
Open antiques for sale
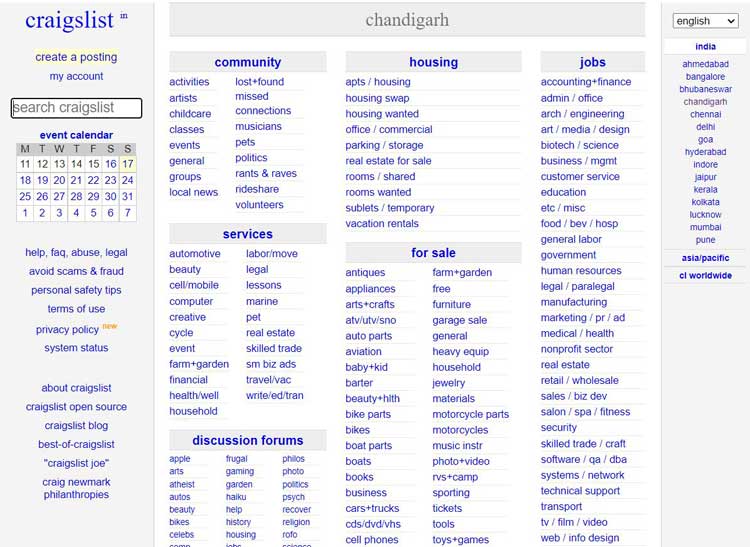click(x=365, y=273)
